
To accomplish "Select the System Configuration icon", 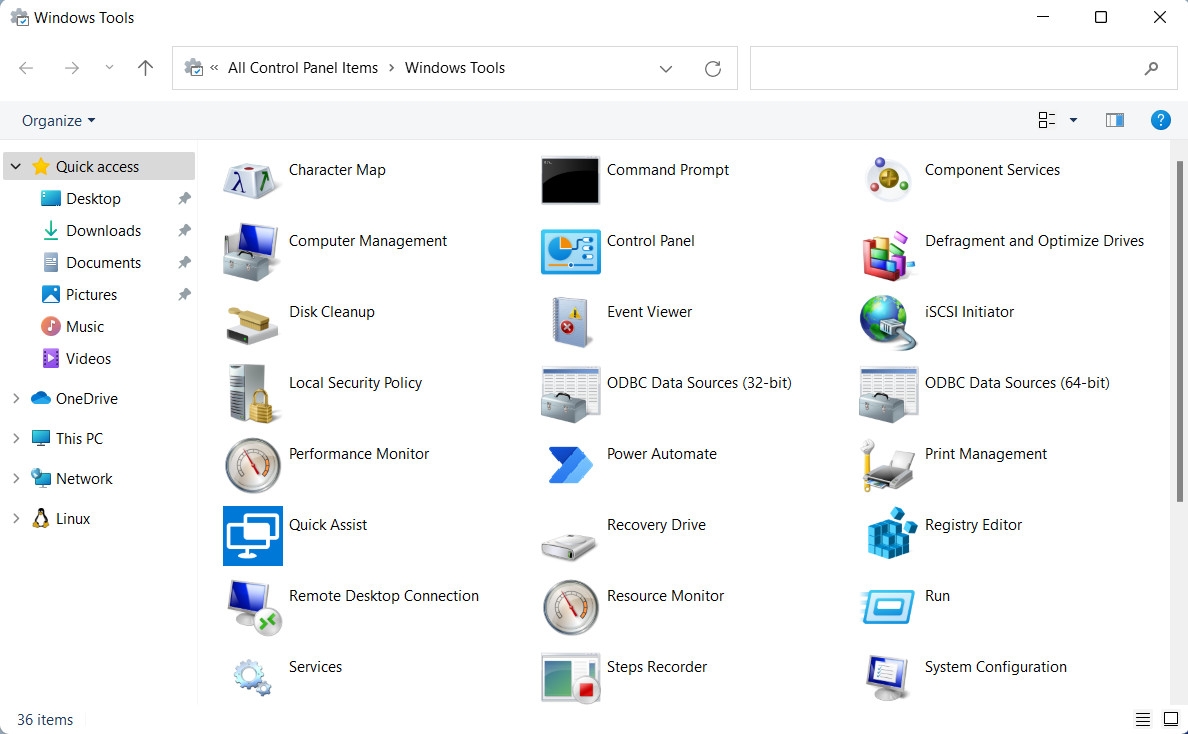I will tap(887, 677).
